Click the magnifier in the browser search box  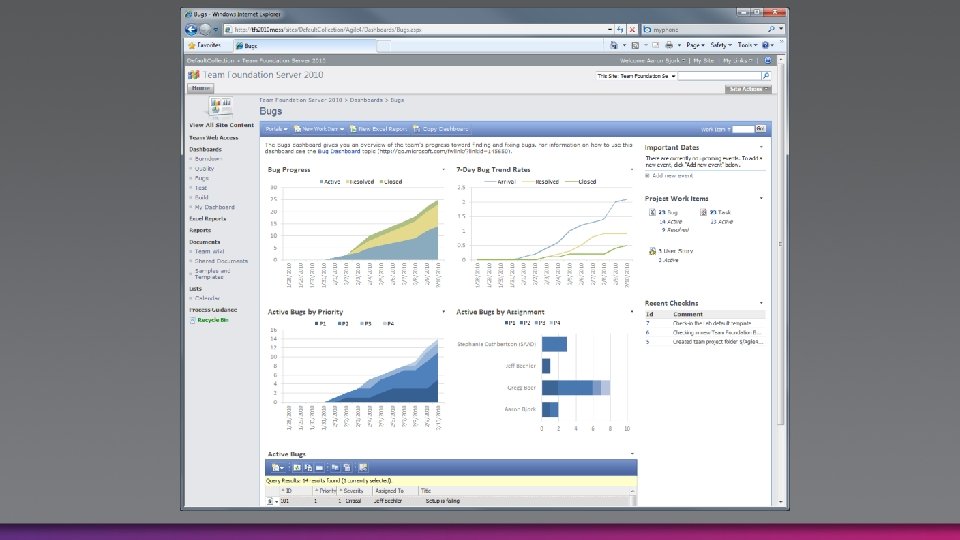pyautogui.click(x=771, y=29)
